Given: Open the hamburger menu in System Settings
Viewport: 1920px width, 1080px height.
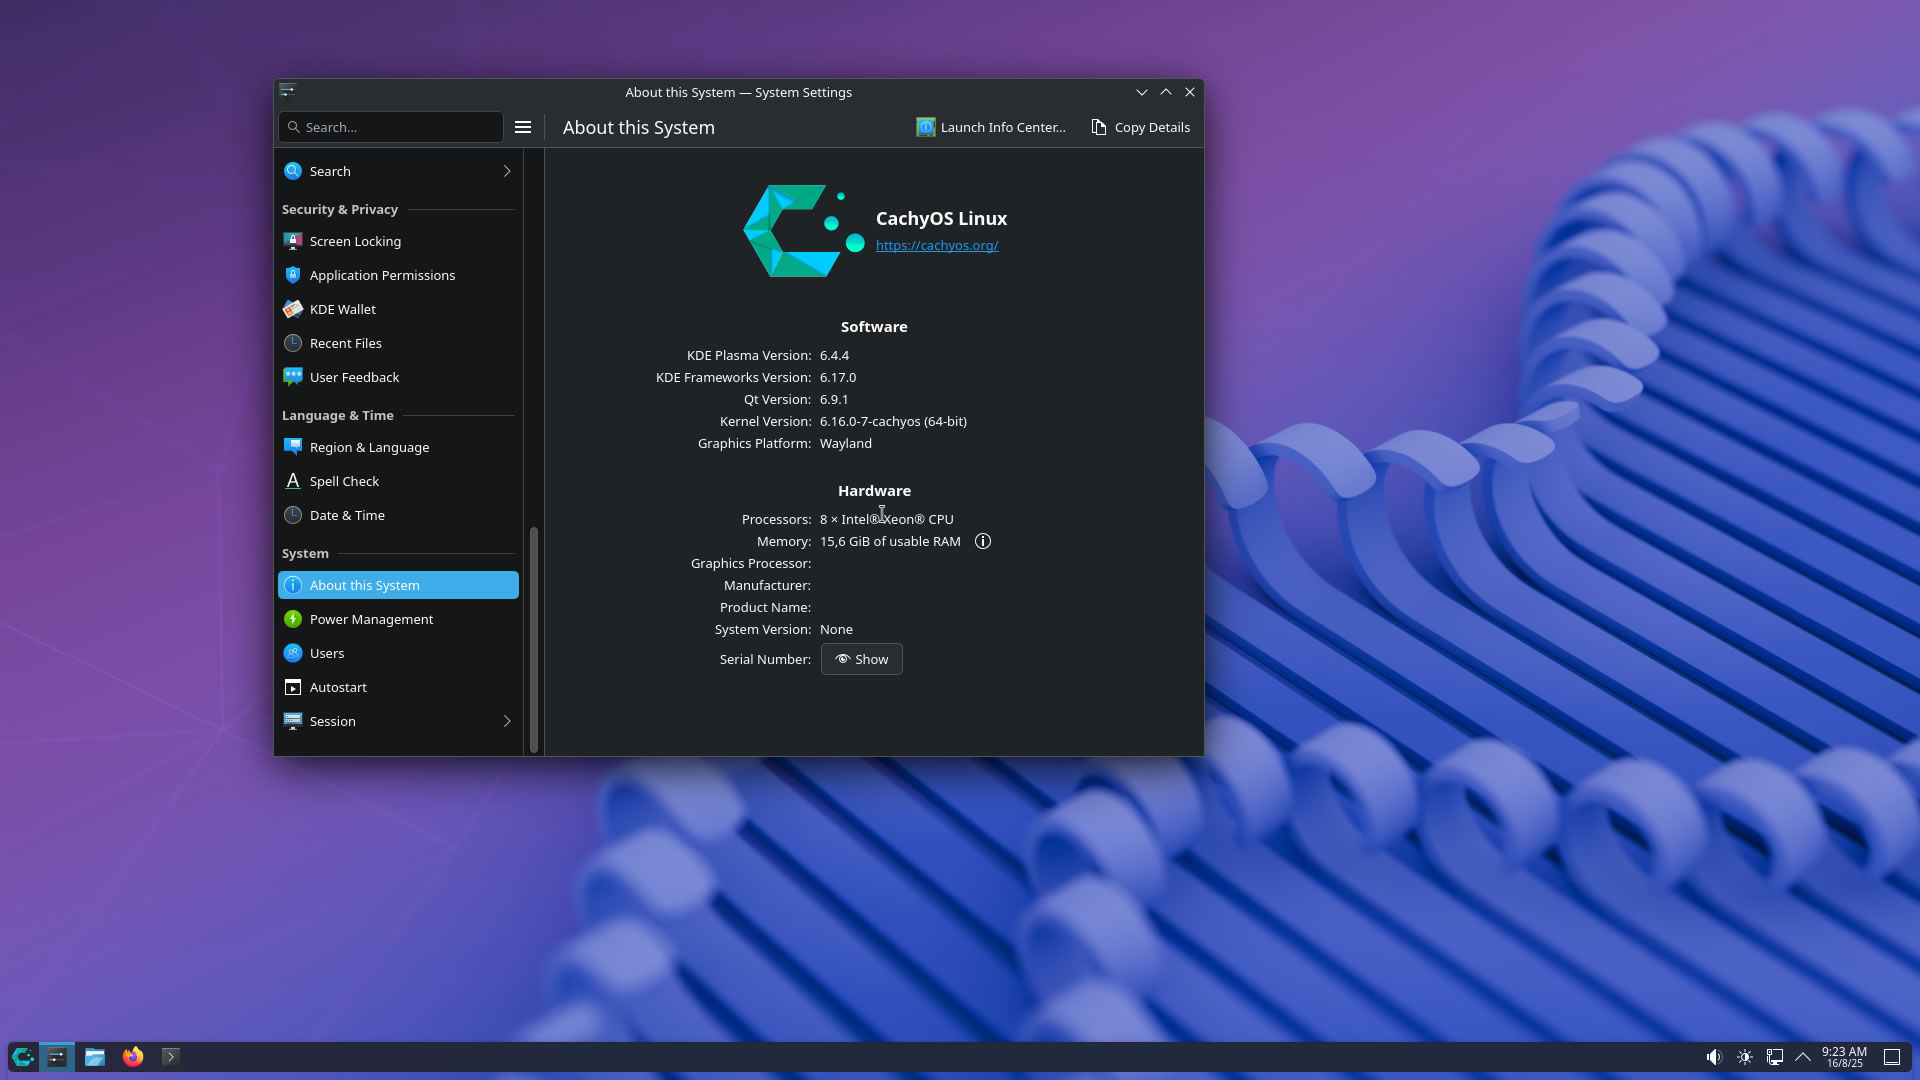Looking at the screenshot, I should 522,127.
